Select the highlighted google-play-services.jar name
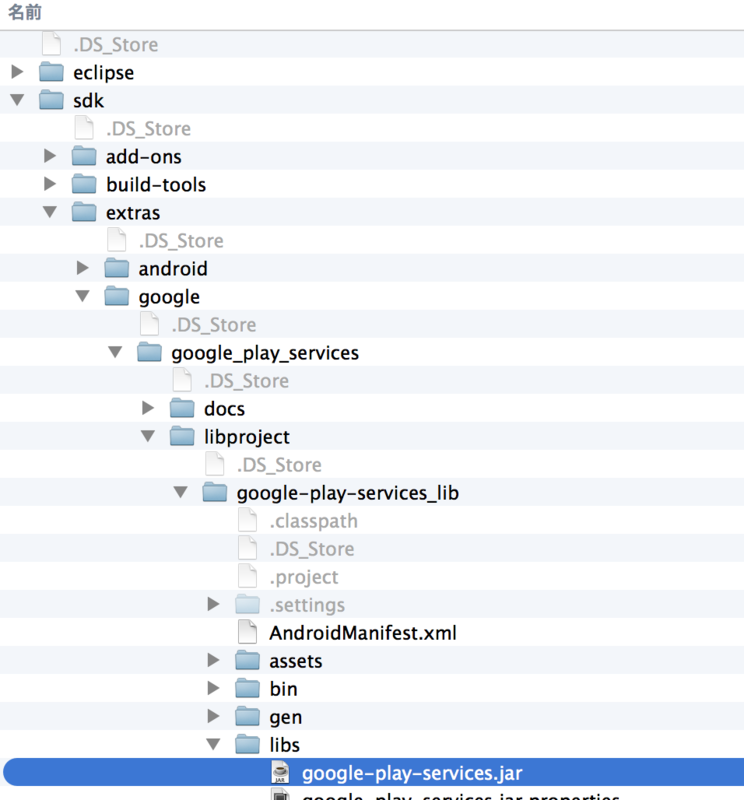This screenshot has height=800, width=744. [412, 773]
